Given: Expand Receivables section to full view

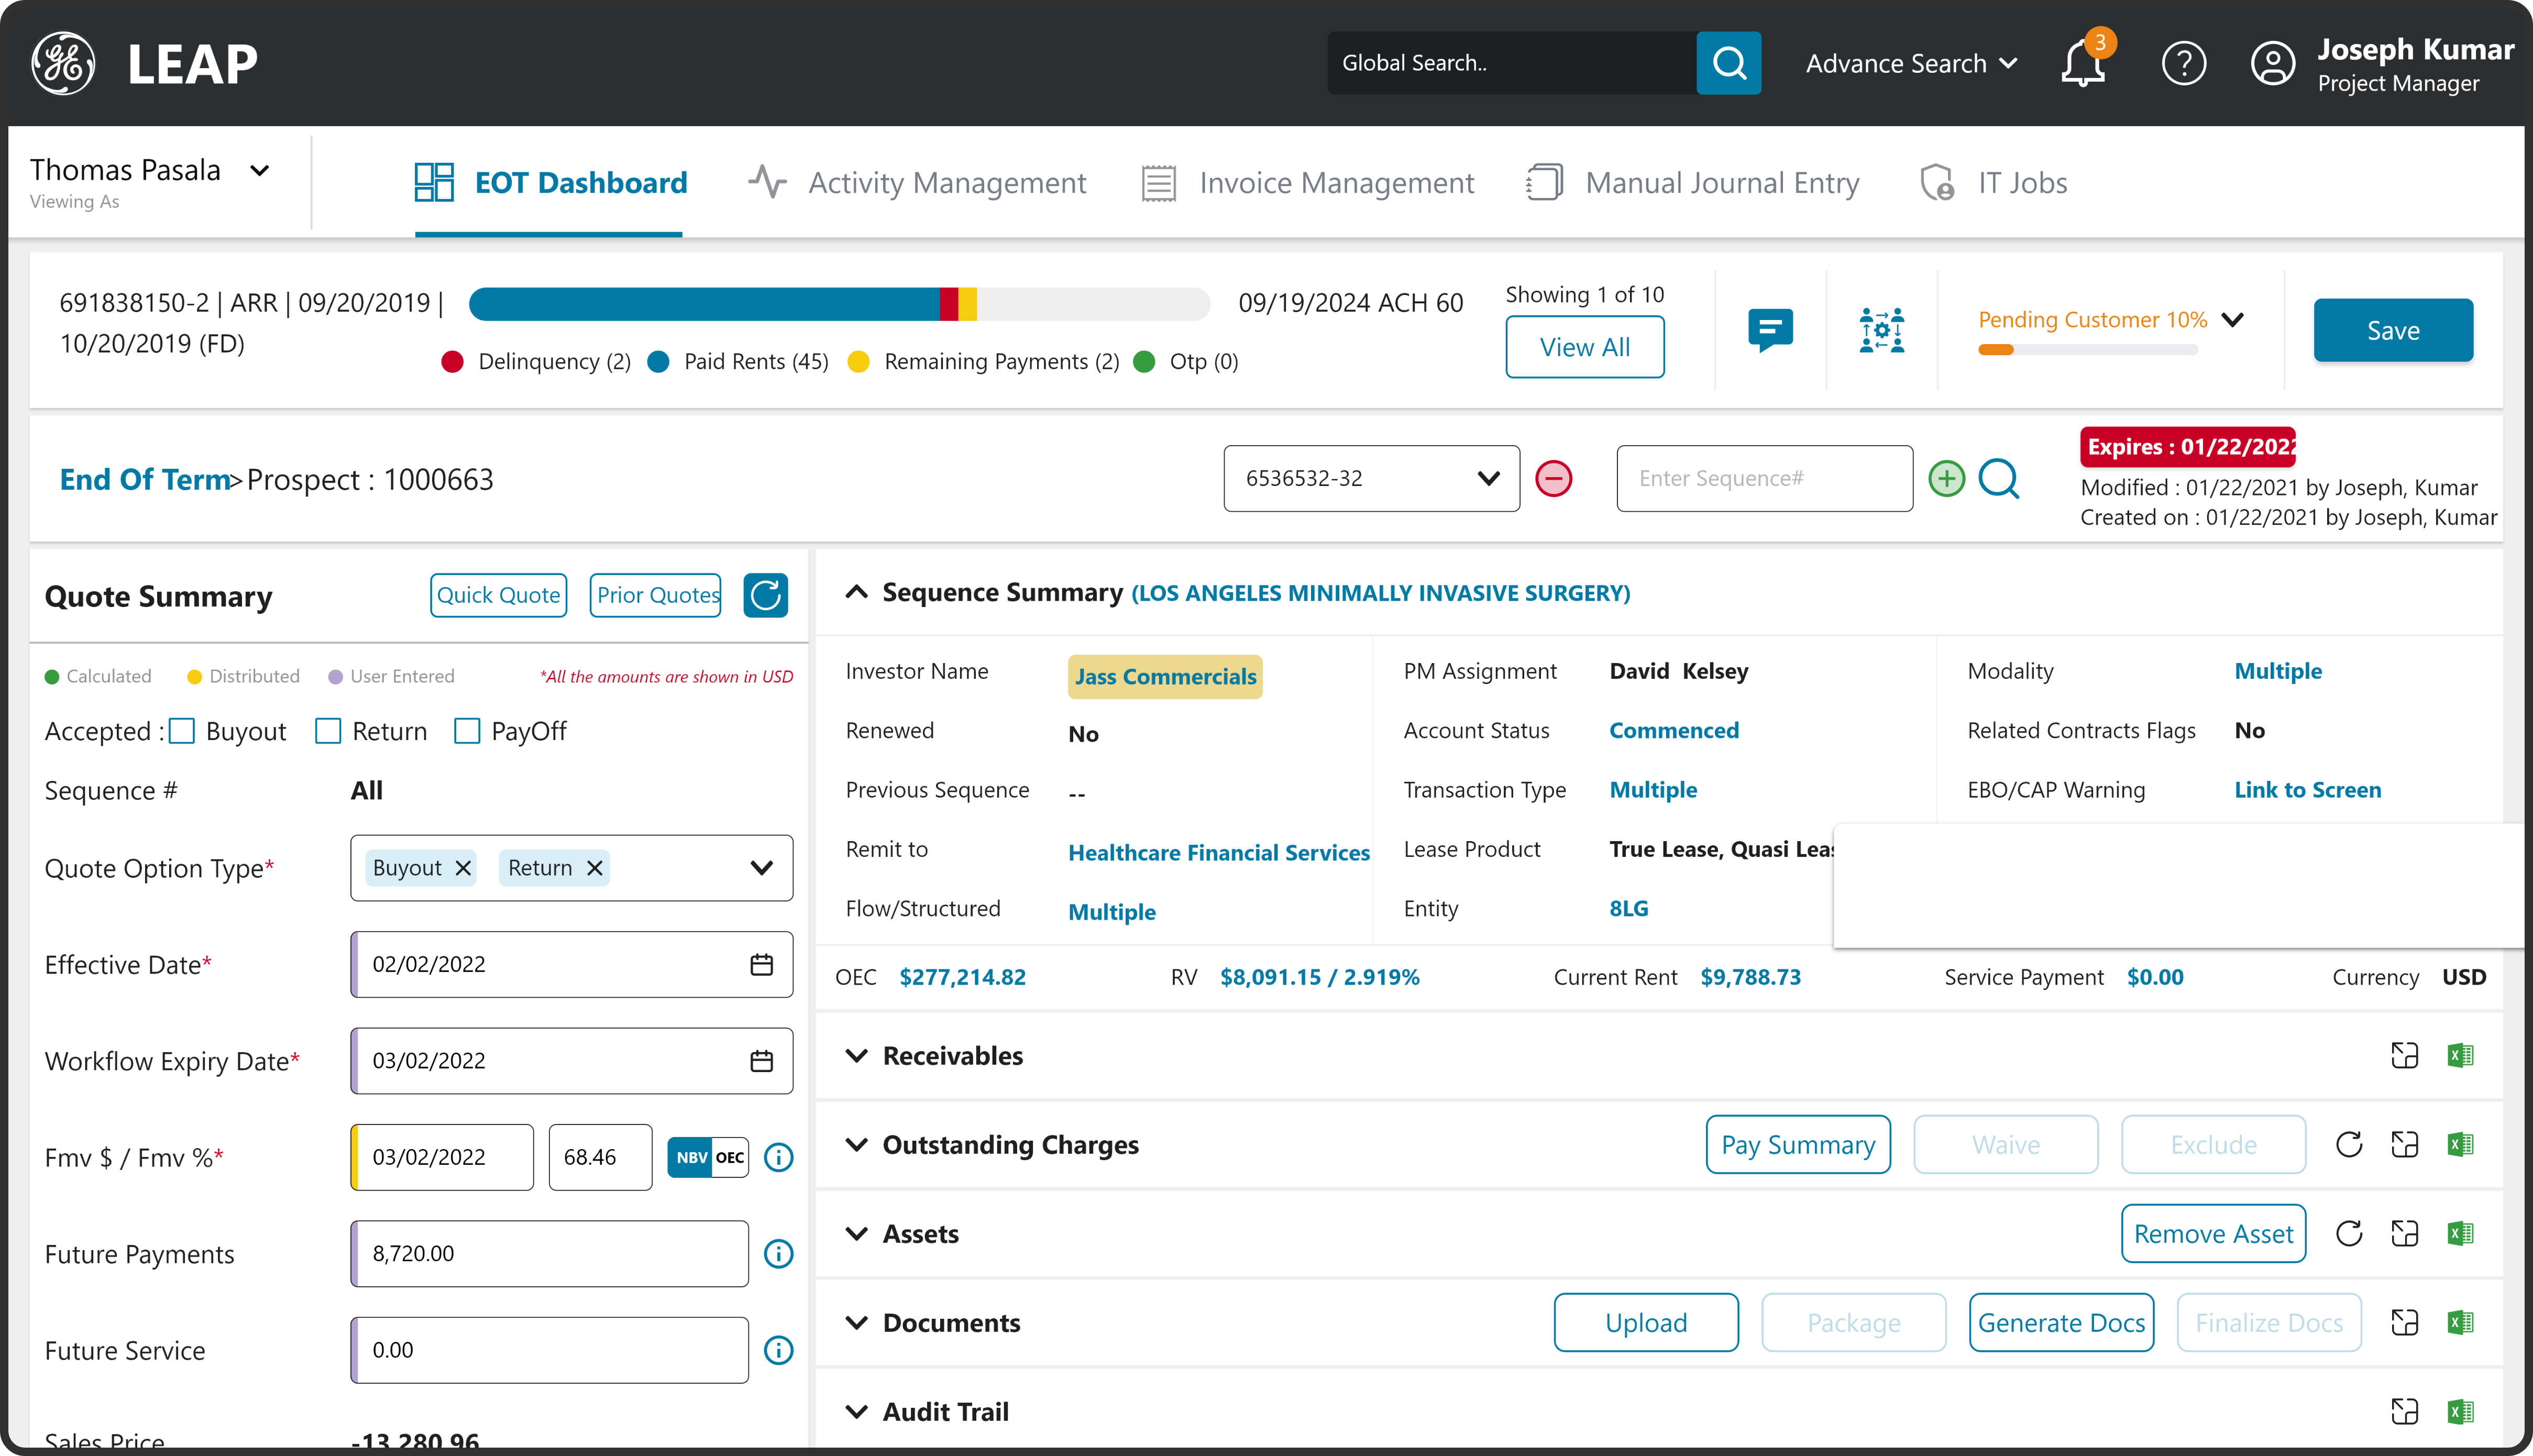Looking at the screenshot, I should click(2404, 1055).
